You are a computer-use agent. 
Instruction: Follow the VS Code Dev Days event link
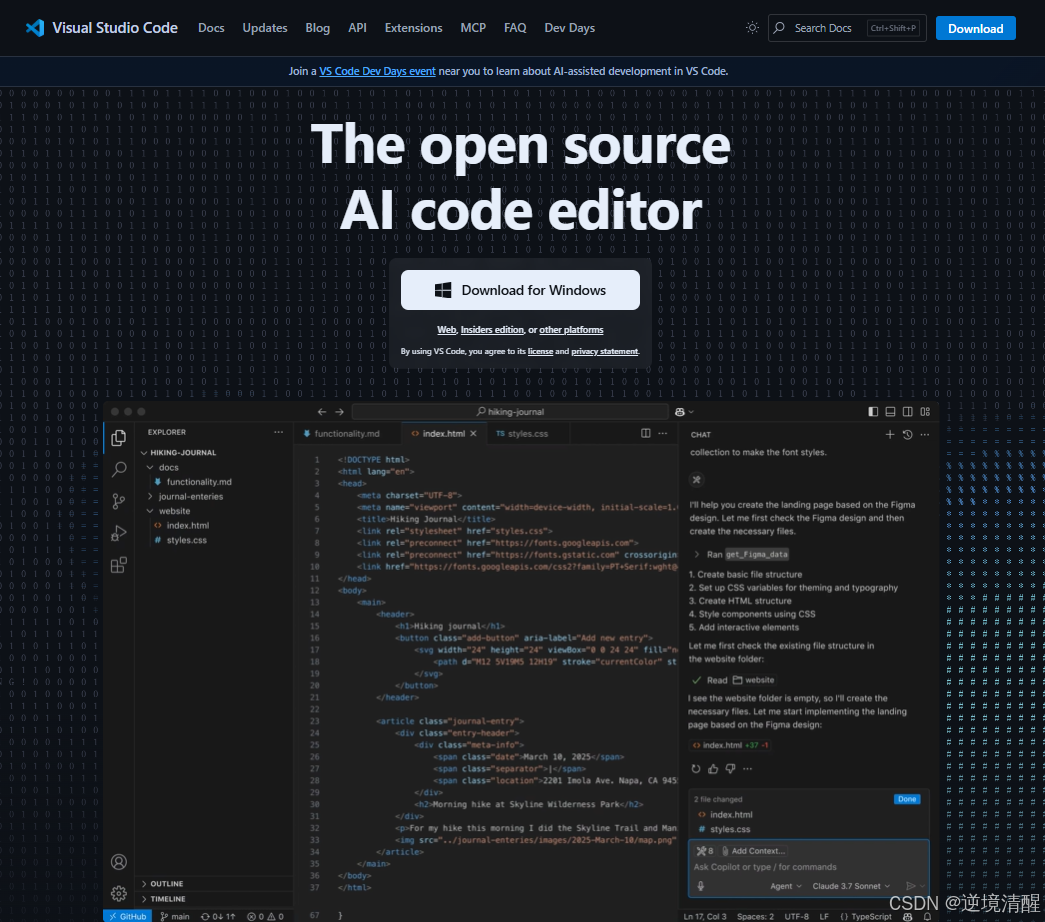click(377, 71)
